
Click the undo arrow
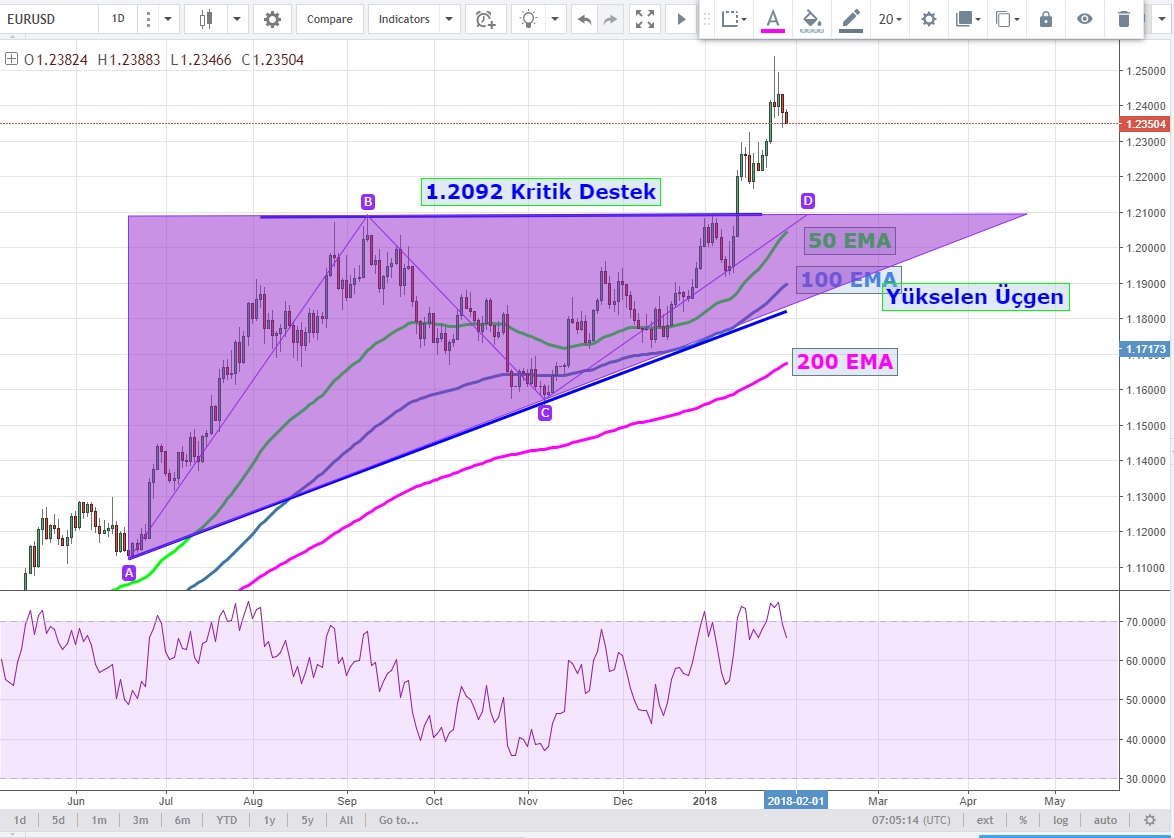[x=585, y=19]
